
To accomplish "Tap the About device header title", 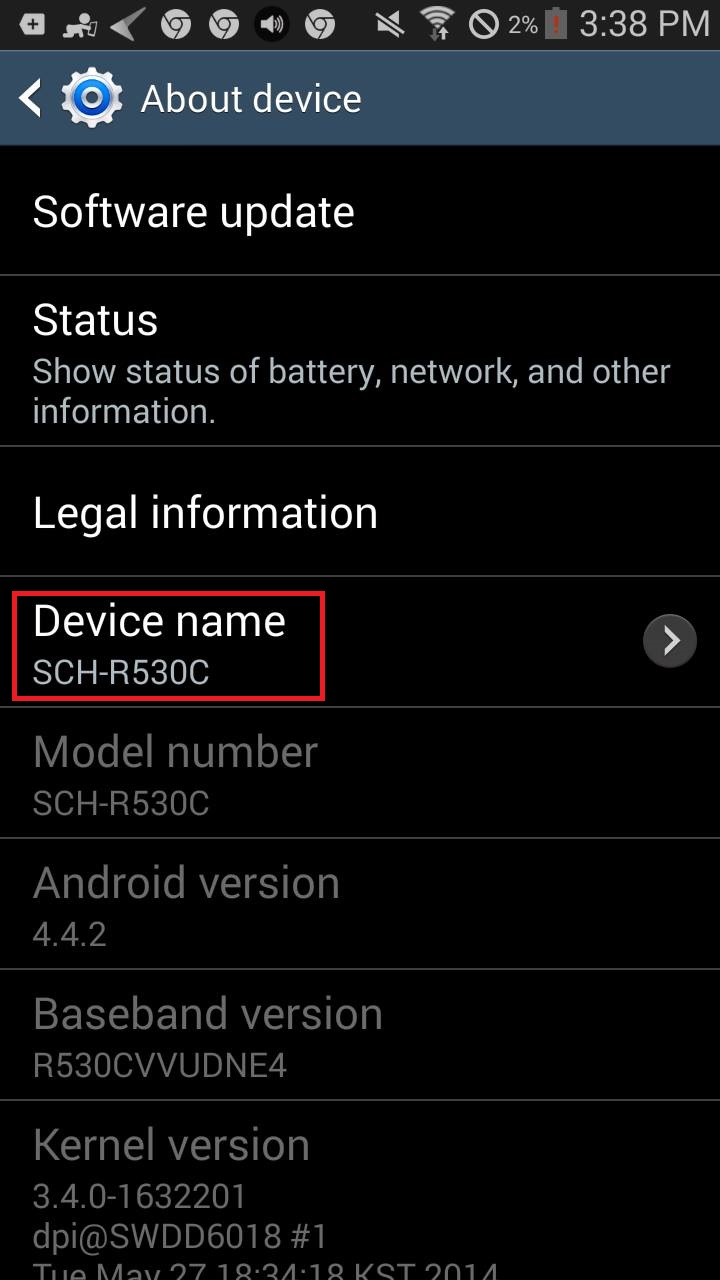I will 251,99.
